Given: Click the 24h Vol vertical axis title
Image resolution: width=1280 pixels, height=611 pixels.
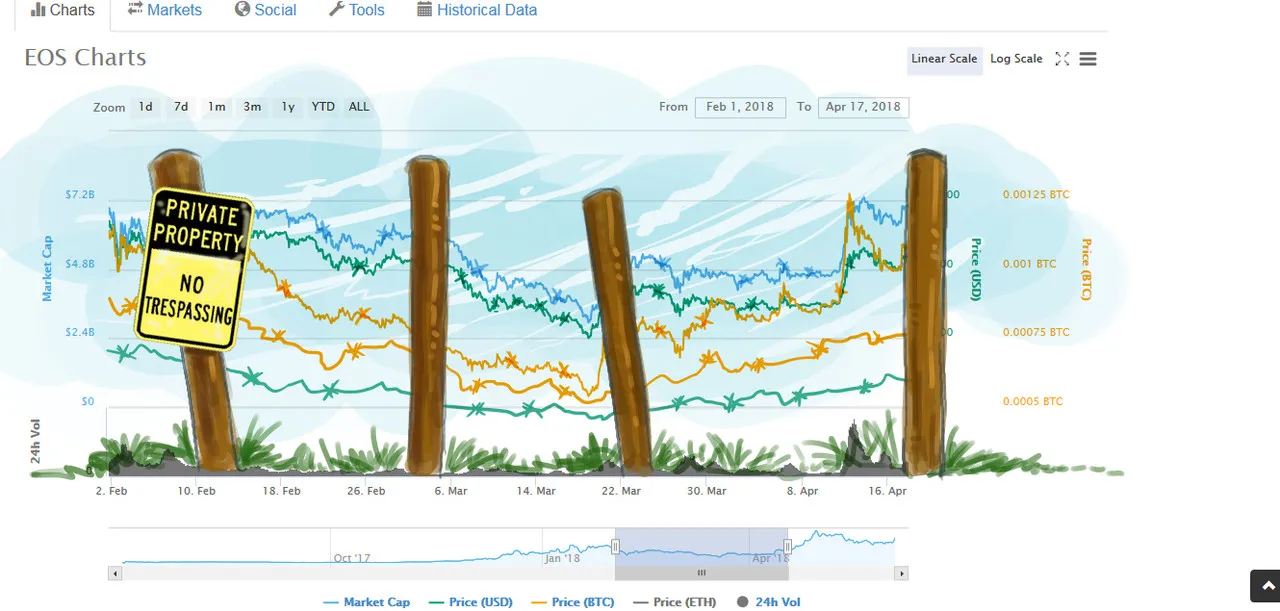Looking at the screenshot, I should (x=36, y=441).
